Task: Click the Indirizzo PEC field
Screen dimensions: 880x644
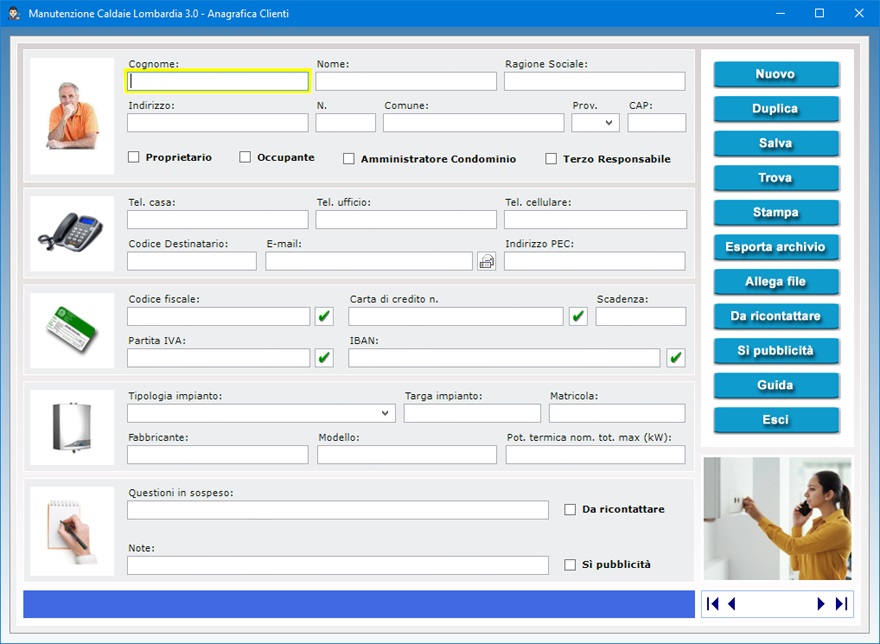Action: [594, 261]
